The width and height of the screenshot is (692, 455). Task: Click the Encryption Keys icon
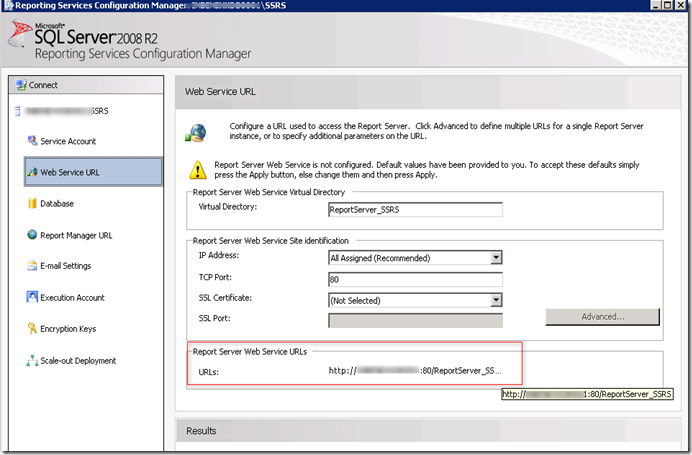point(31,329)
